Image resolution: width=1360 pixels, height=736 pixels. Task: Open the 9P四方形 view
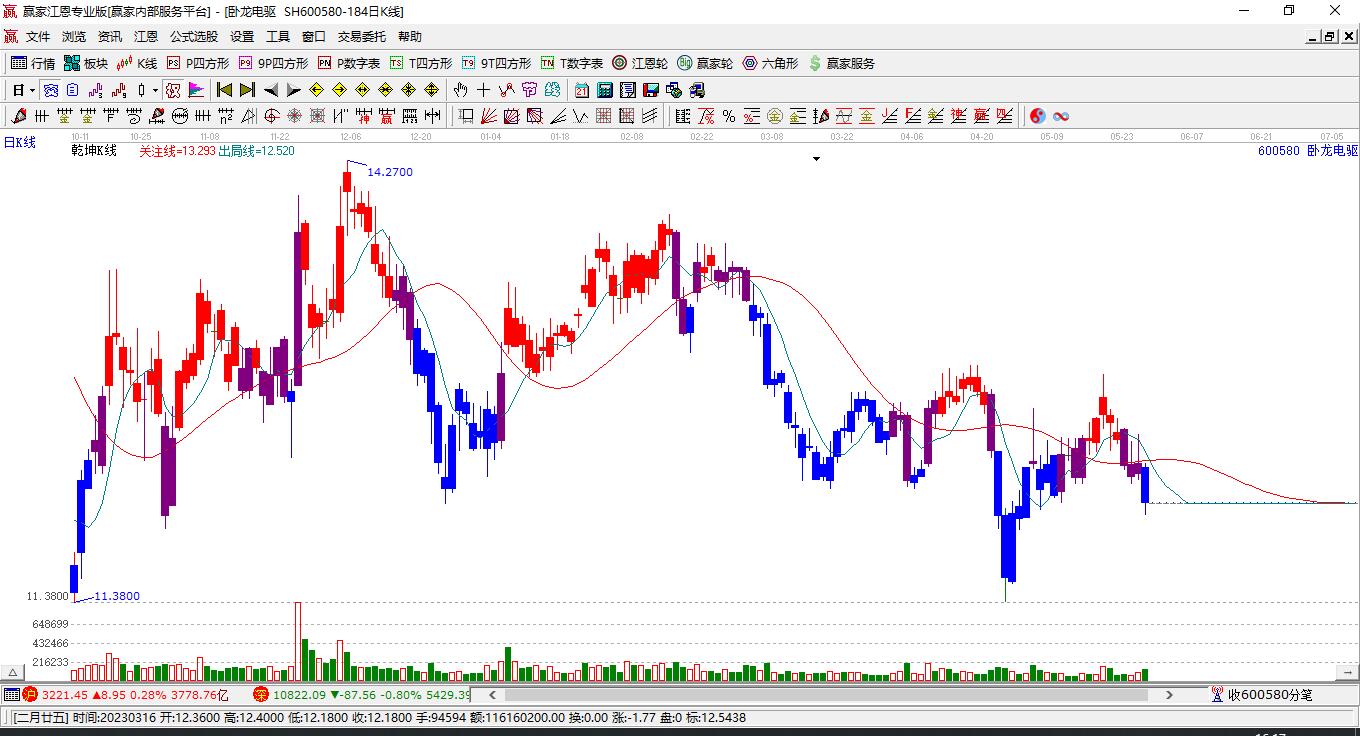point(273,63)
